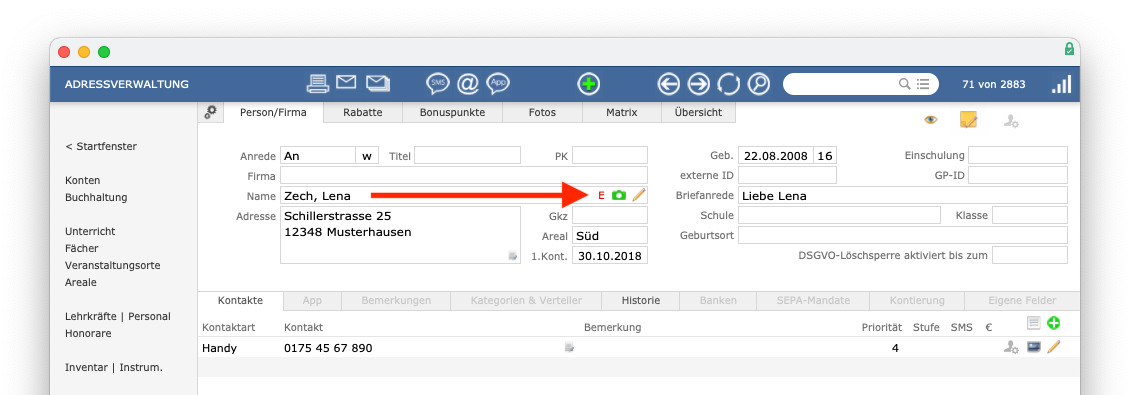Image resolution: width=1136 pixels, height=395 pixels.
Task: Click the magnifier inside the search field
Action: 904,84
